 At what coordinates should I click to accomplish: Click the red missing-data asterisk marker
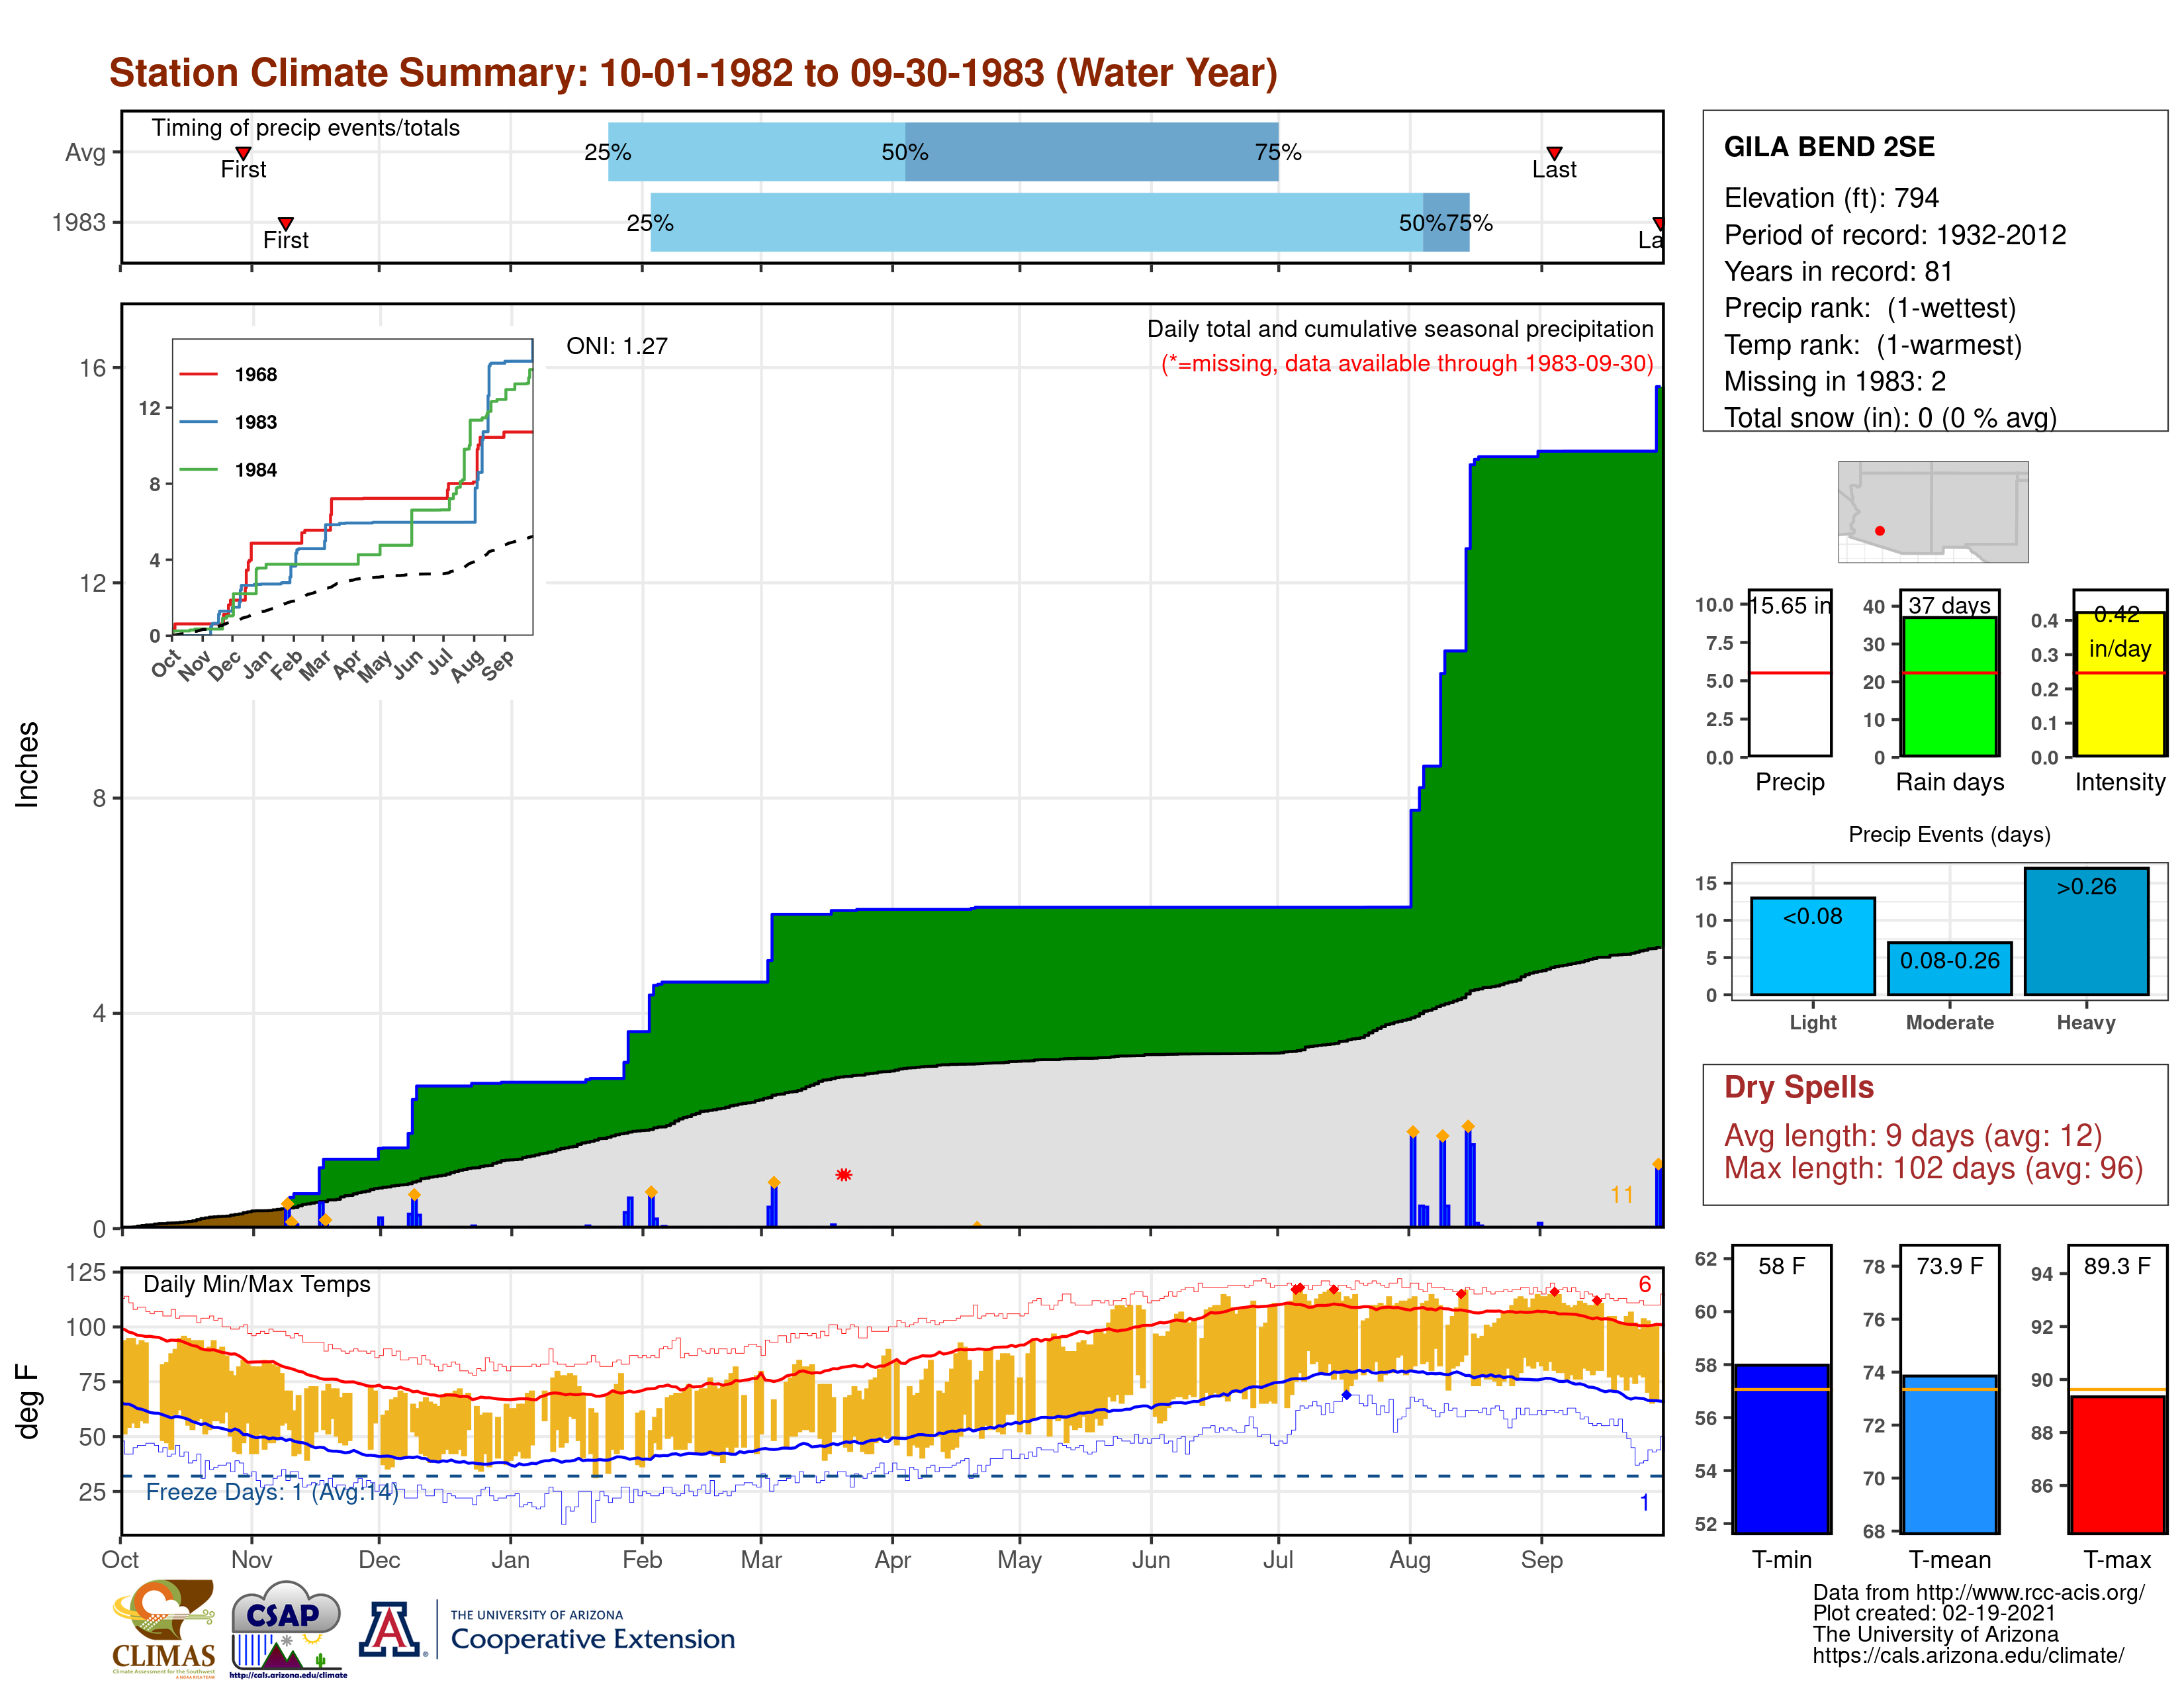(844, 1174)
